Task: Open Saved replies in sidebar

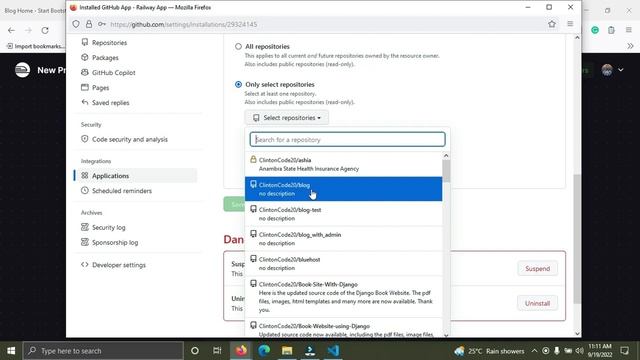Action: coord(110,103)
